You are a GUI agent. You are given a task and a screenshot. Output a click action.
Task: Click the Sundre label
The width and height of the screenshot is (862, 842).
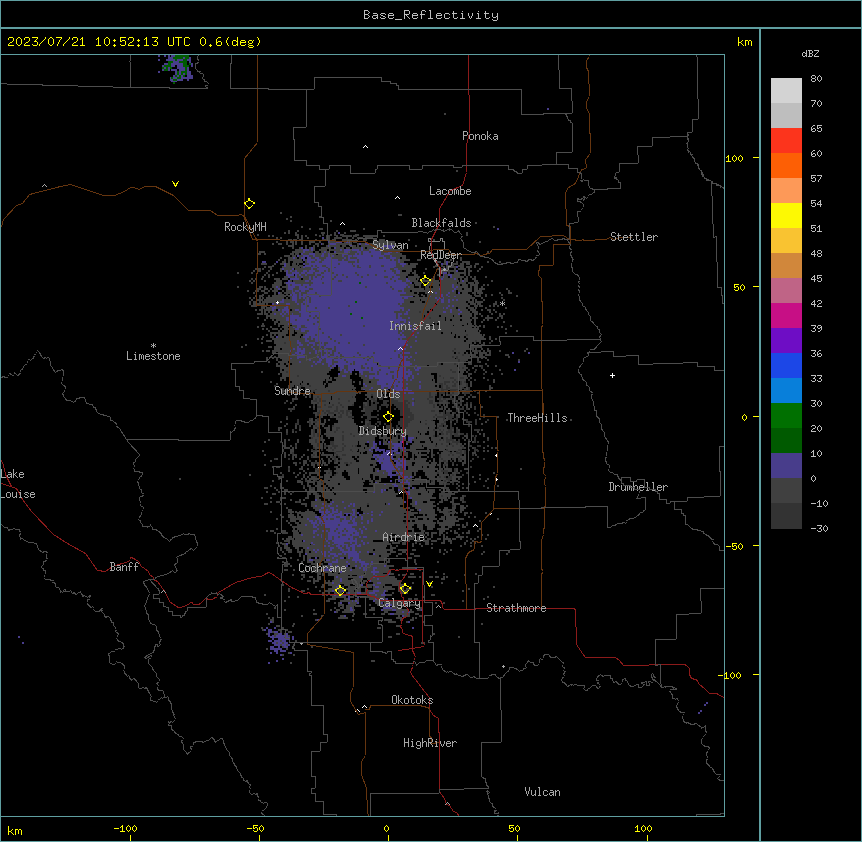pyautogui.click(x=292, y=391)
